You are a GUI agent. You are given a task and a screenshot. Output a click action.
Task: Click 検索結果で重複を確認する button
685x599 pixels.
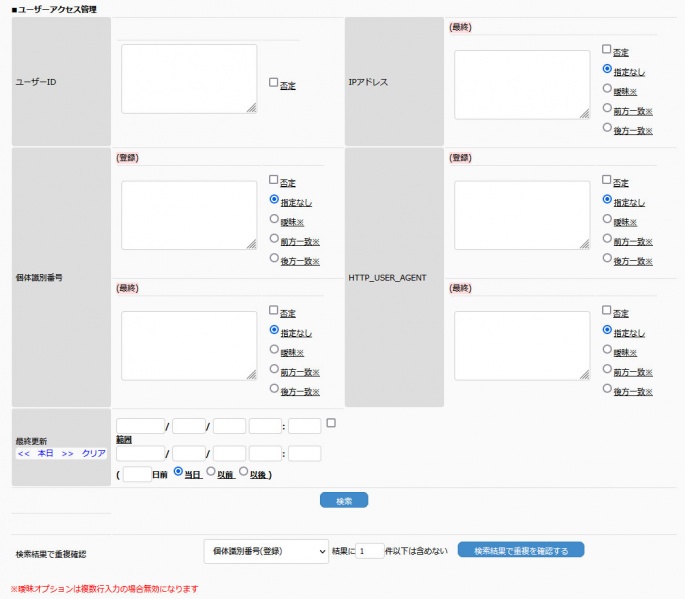[x=520, y=550]
